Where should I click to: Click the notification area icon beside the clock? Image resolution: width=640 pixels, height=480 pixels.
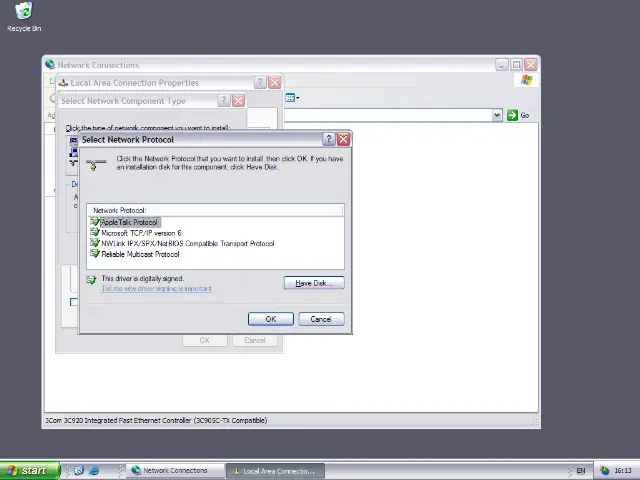pos(604,470)
